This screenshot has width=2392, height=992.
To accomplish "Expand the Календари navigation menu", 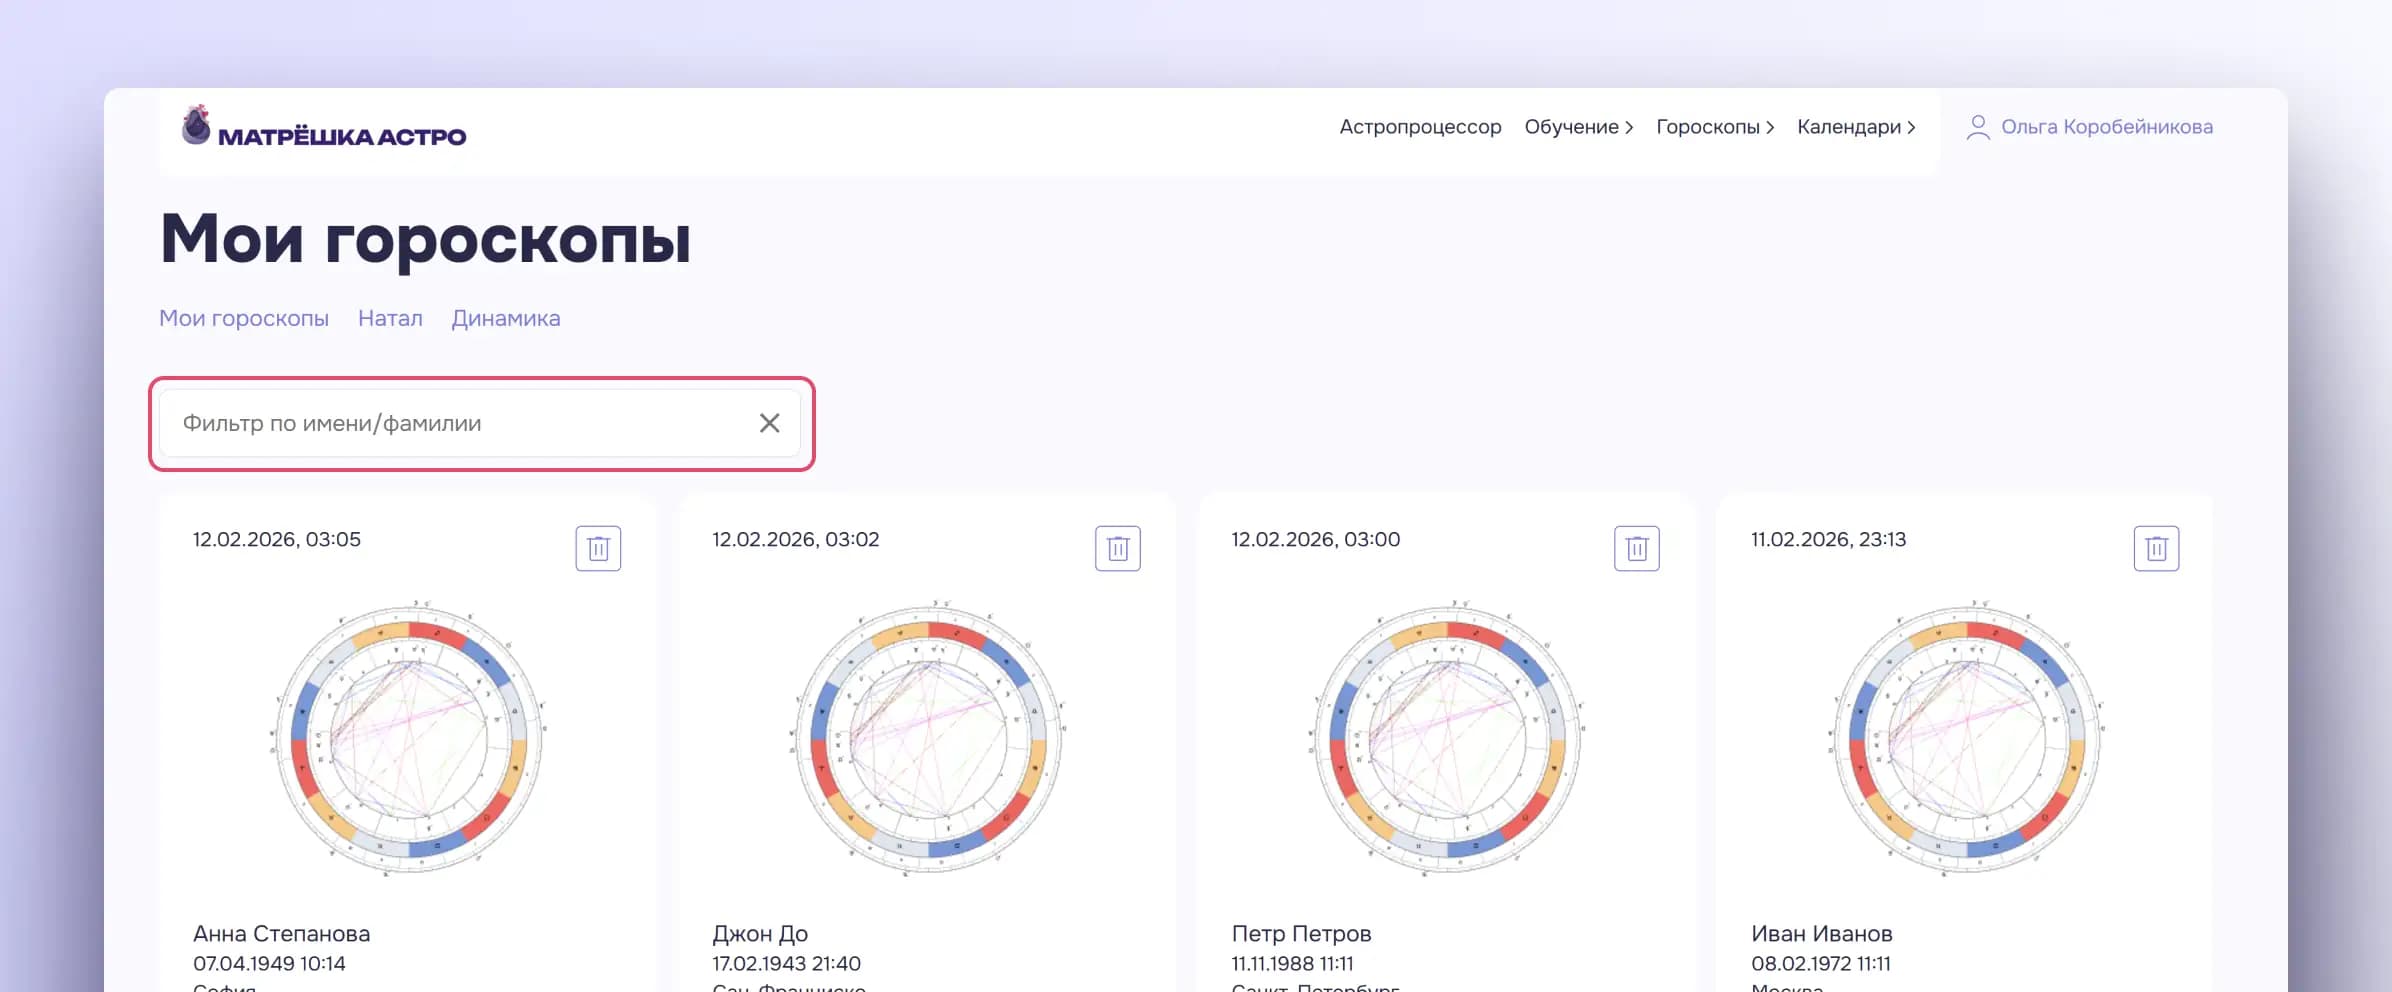I will click(1855, 127).
